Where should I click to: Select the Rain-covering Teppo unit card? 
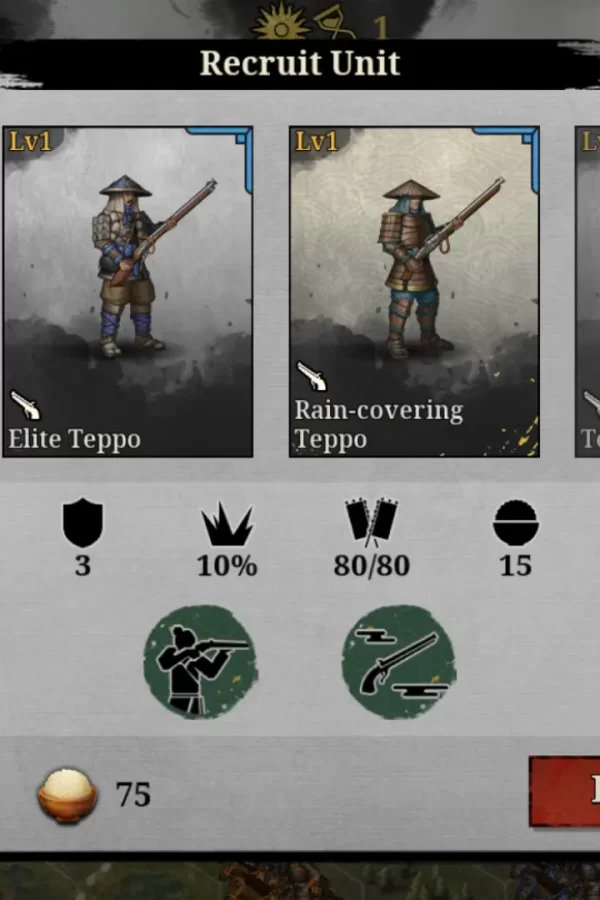point(414,292)
